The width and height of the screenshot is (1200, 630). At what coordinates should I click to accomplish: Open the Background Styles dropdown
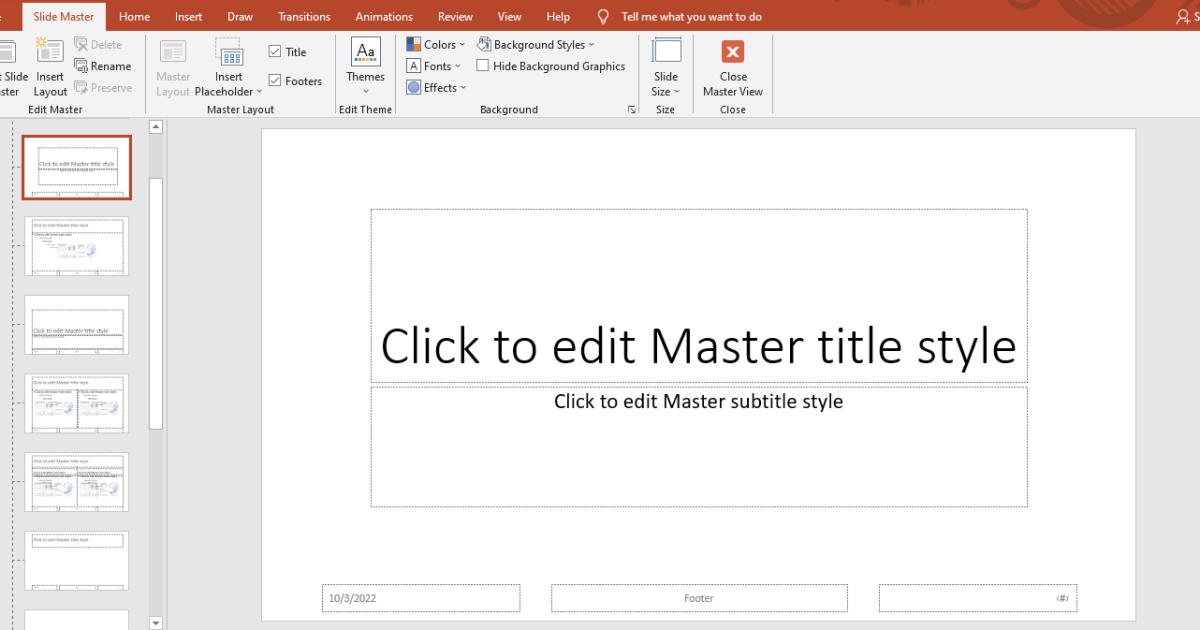pyautogui.click(x=537, y=44)
